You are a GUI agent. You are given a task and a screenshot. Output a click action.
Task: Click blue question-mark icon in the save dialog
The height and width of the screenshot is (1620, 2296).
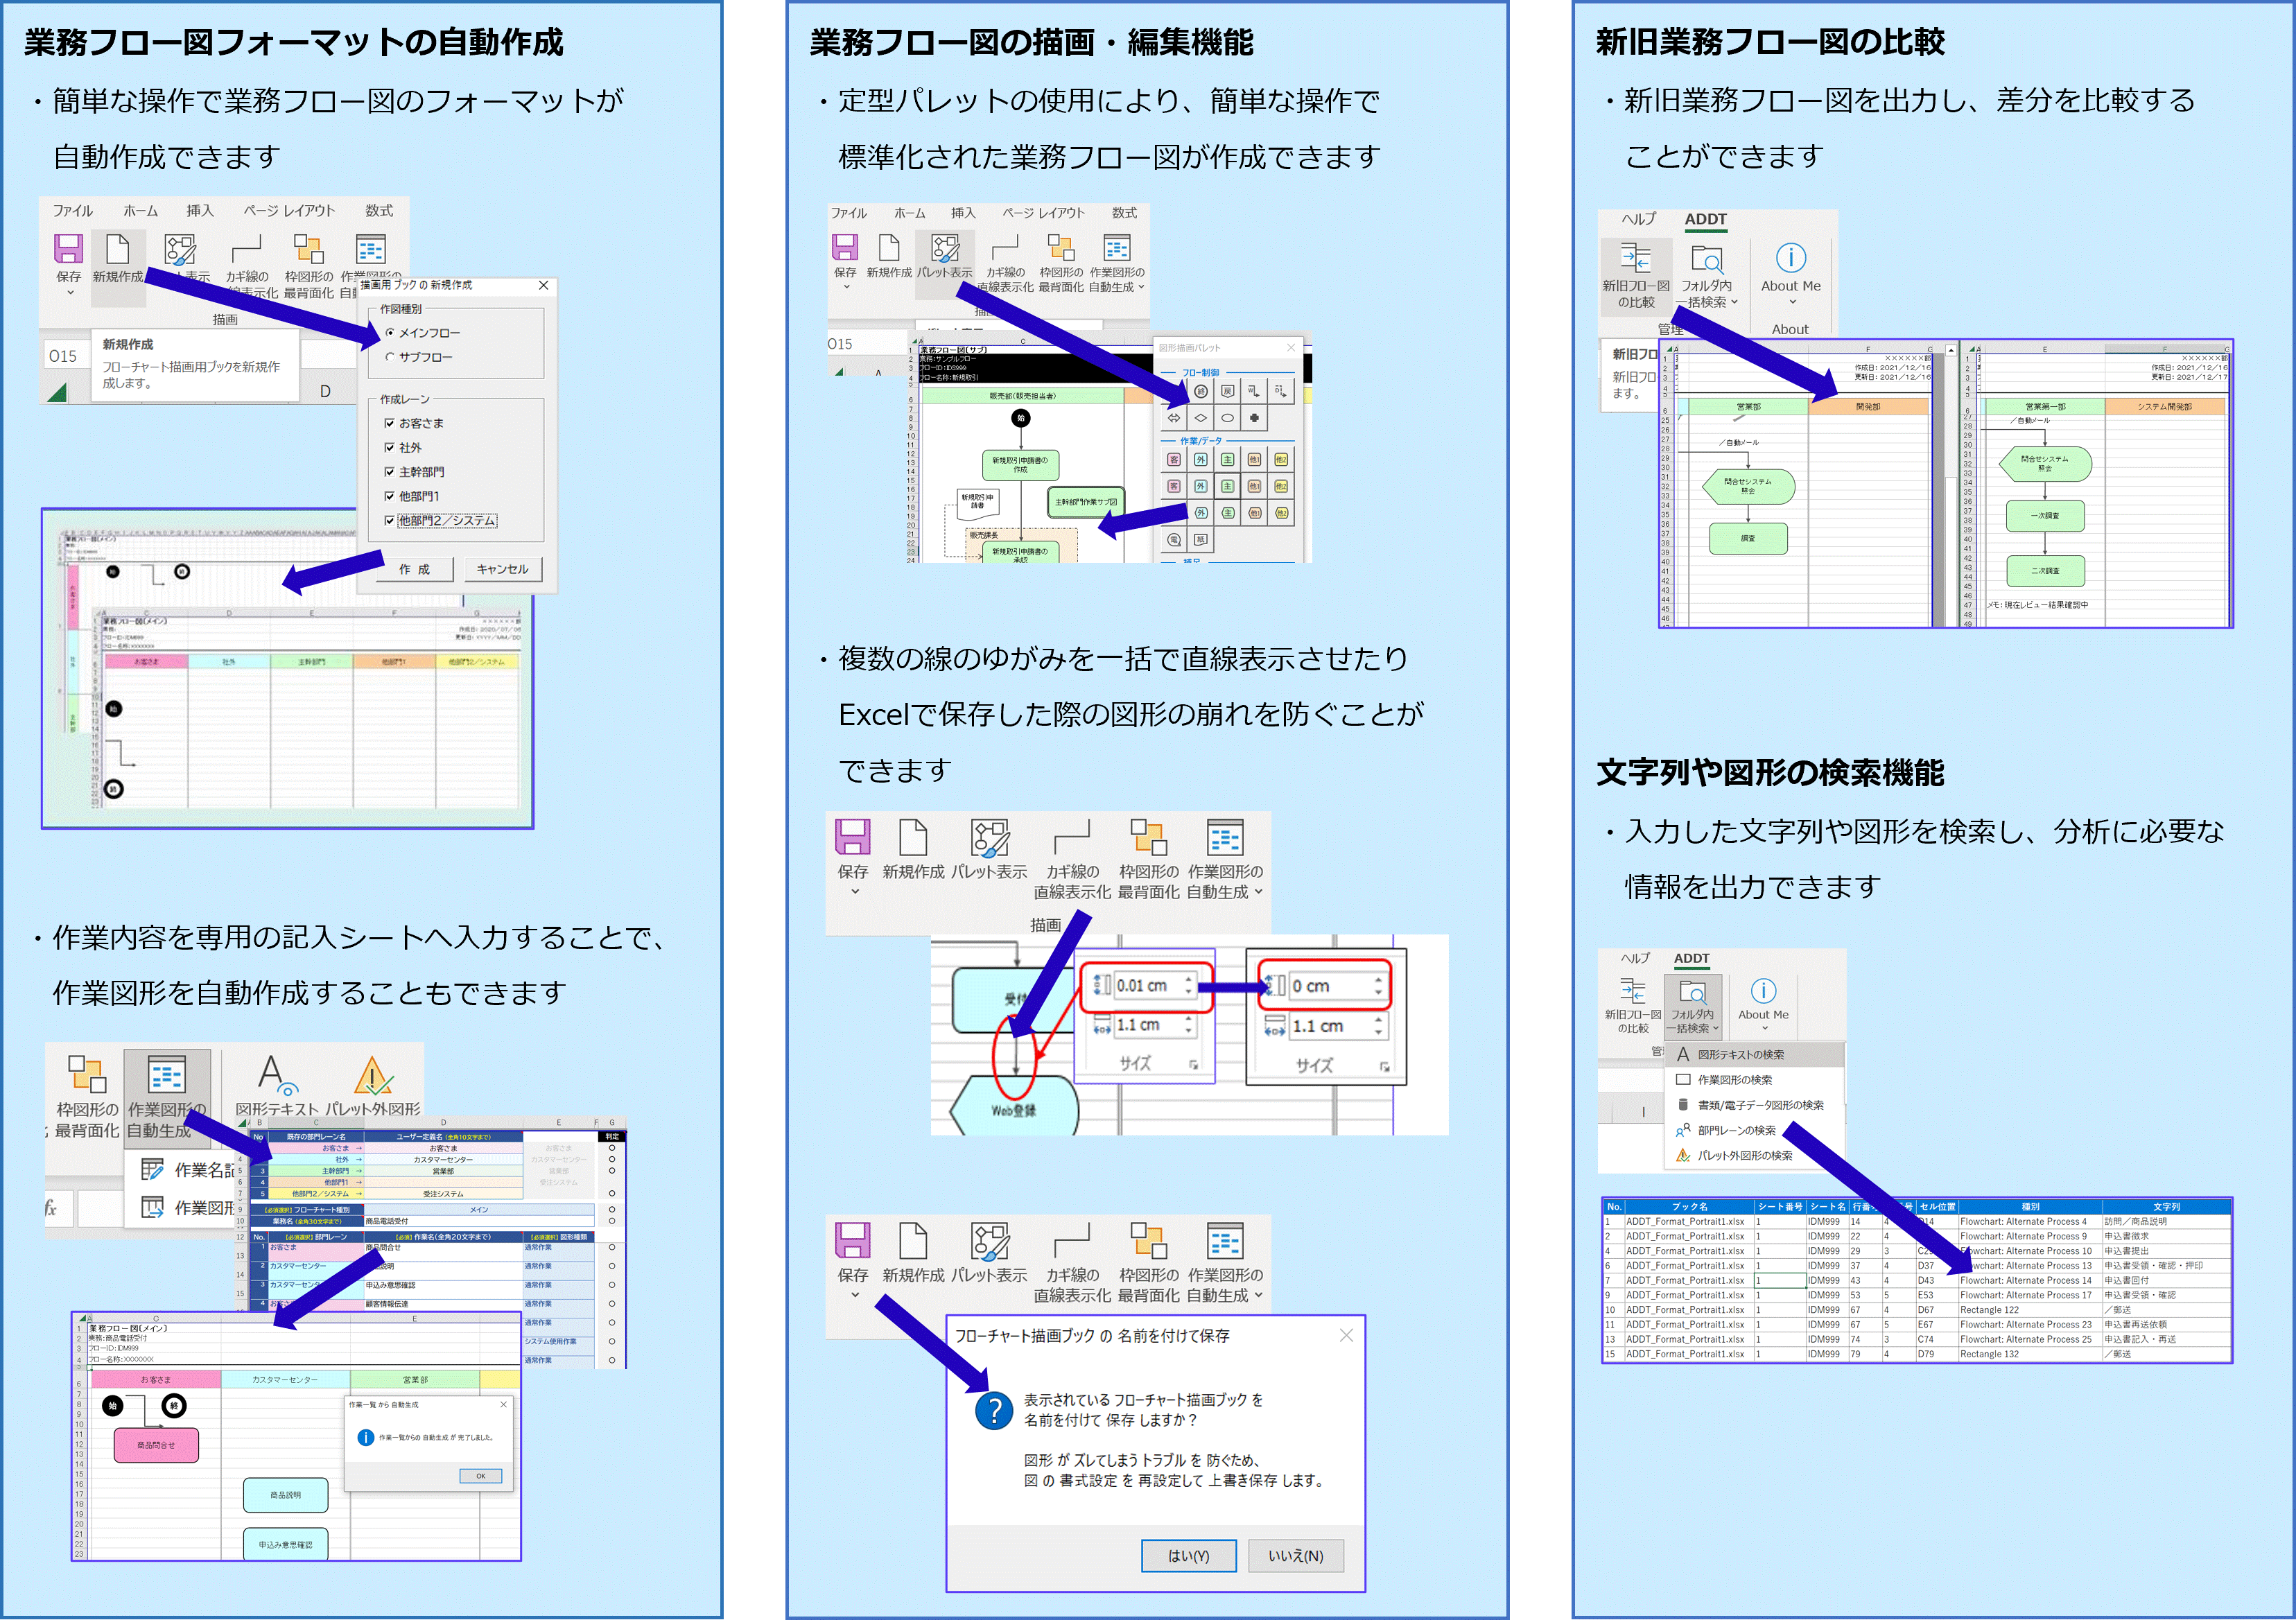(x=994, y=1411)
